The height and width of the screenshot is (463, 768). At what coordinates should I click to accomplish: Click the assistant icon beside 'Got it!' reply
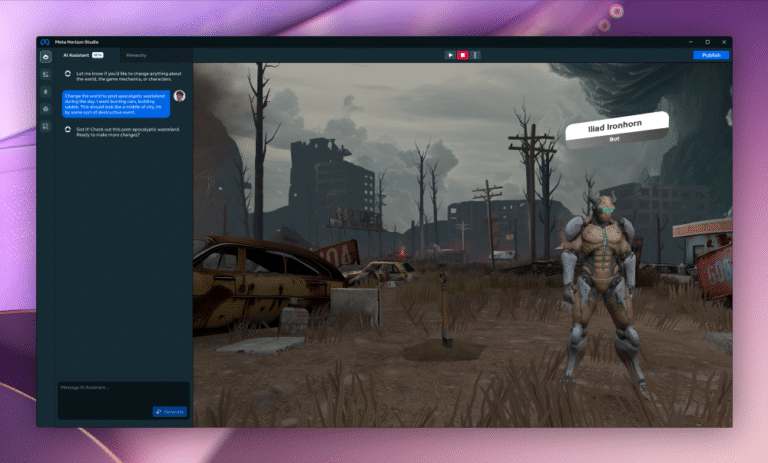[x=68, y=130]
